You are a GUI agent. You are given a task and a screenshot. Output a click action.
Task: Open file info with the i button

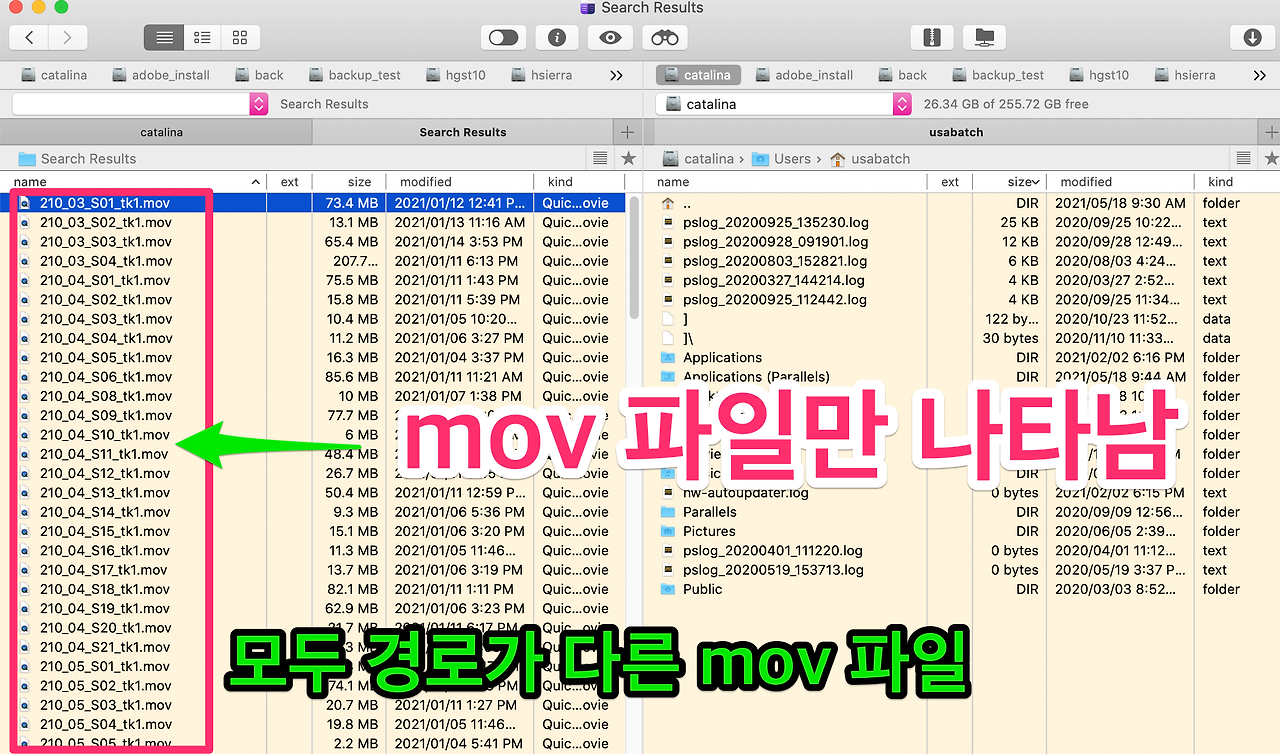pyautogui.click(x=557, y=38)
